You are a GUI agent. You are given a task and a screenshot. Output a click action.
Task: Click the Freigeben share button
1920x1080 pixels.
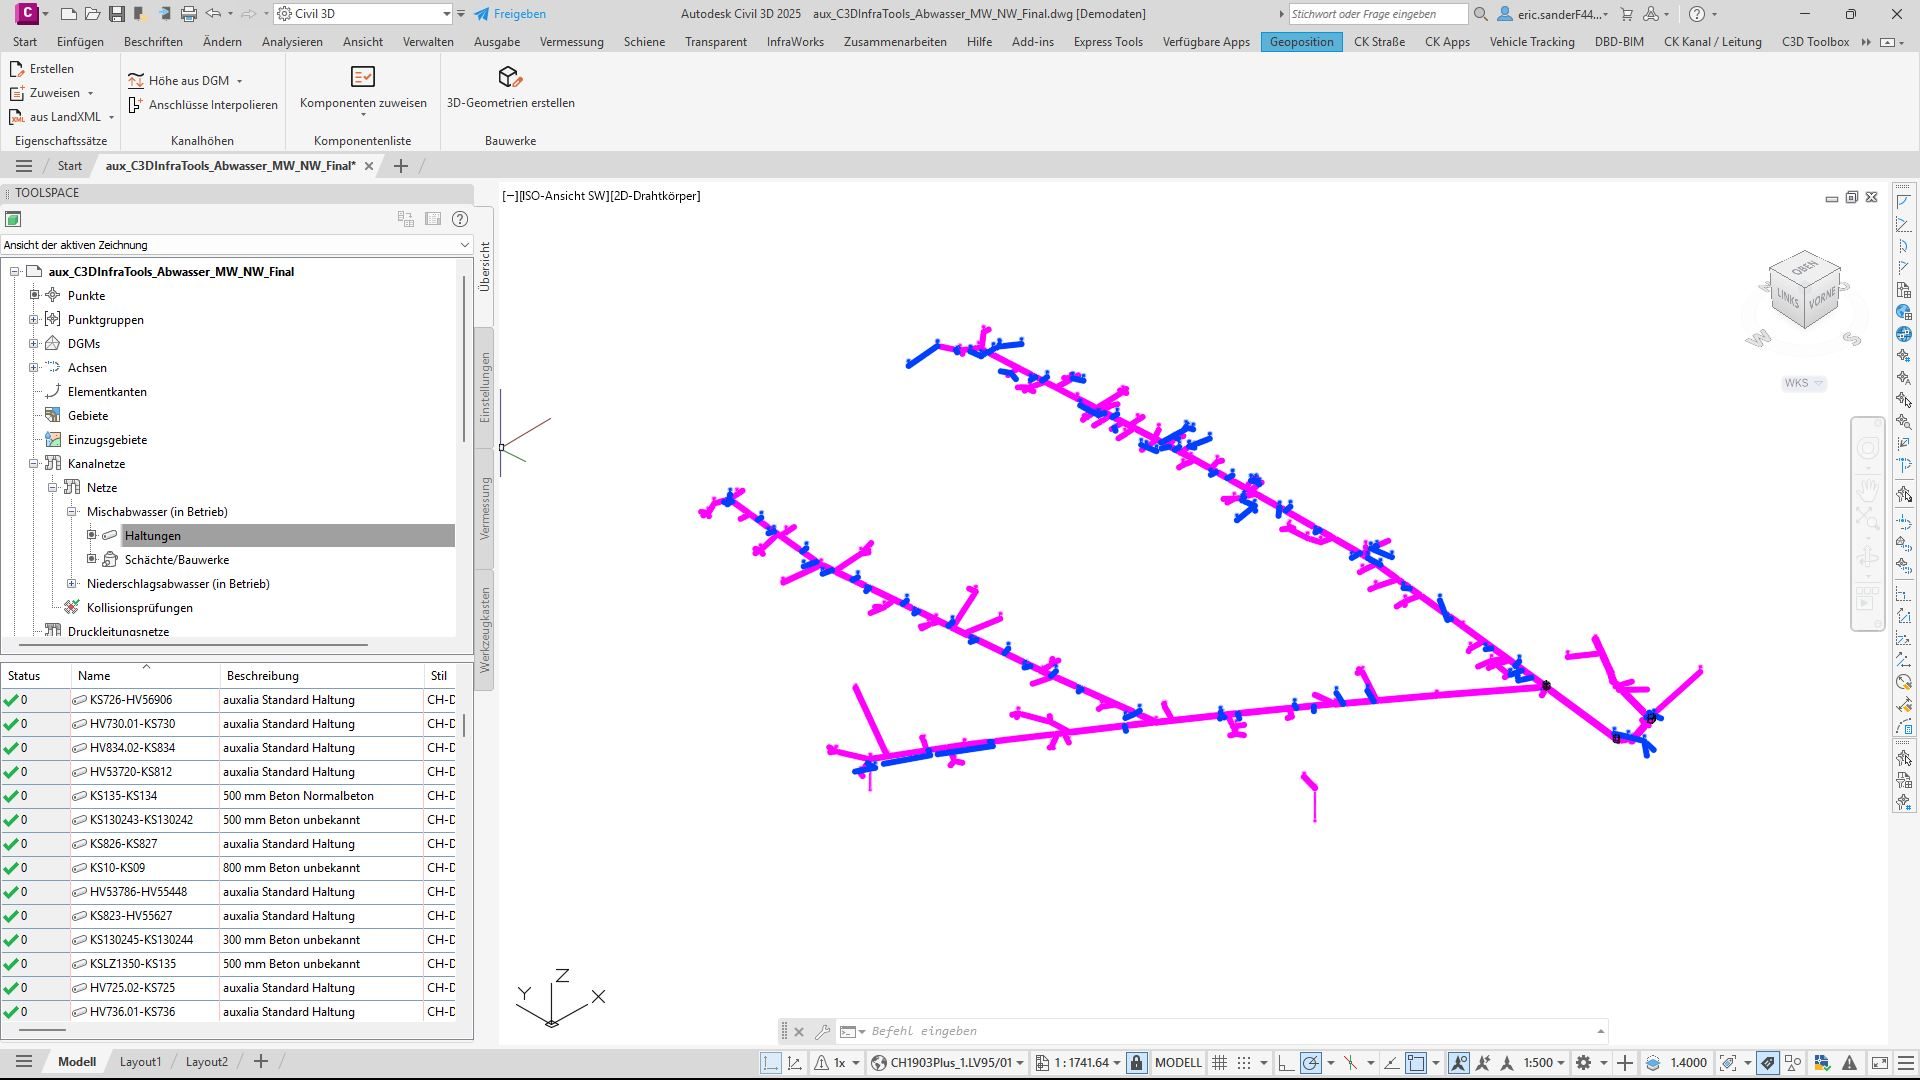click(510, 14)
